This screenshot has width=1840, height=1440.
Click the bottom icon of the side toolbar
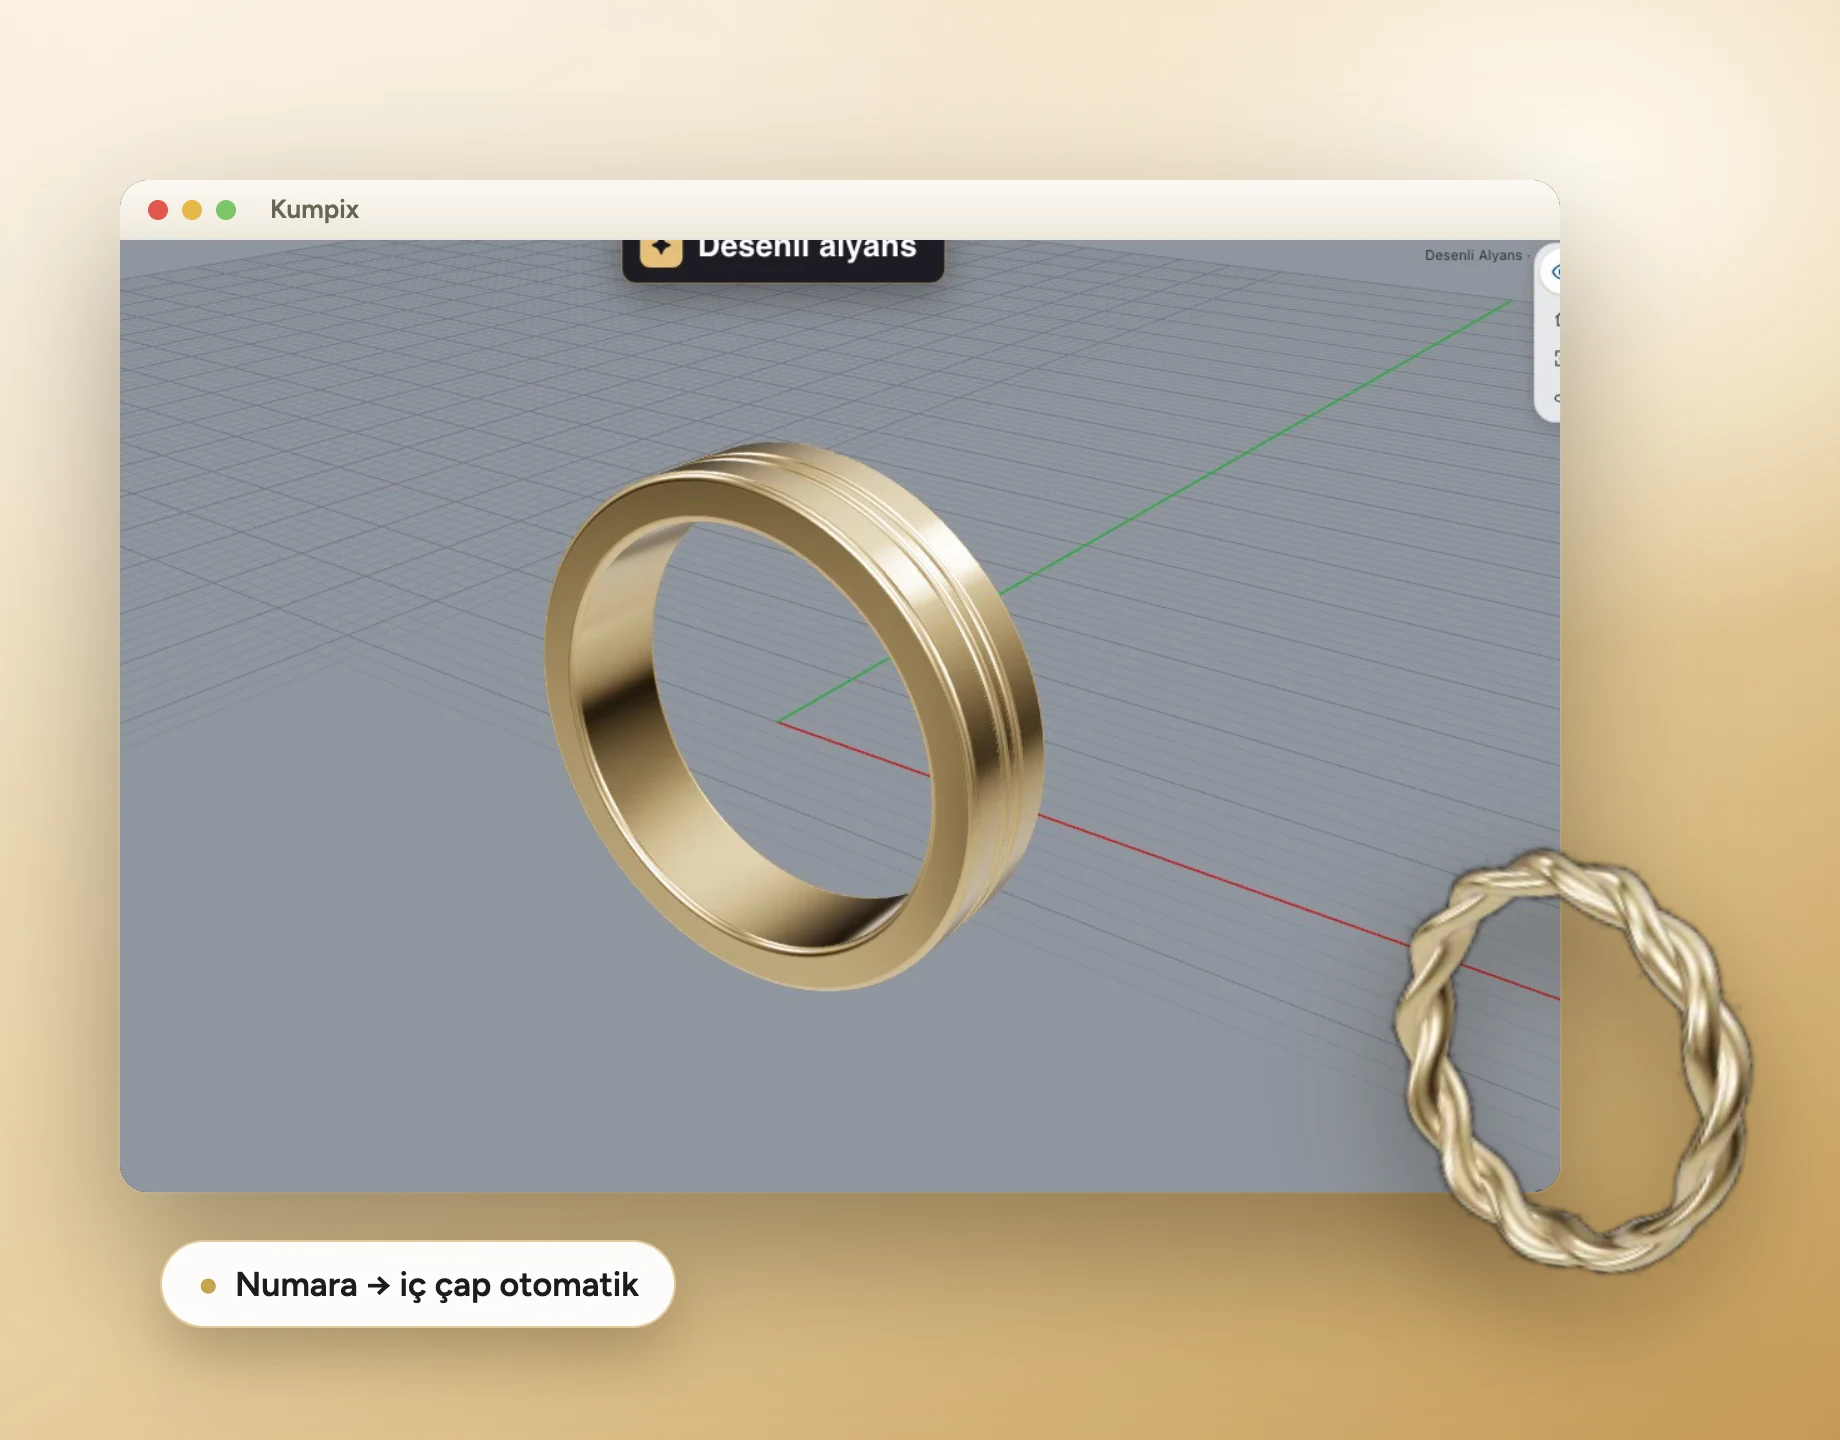(1557, 398)
